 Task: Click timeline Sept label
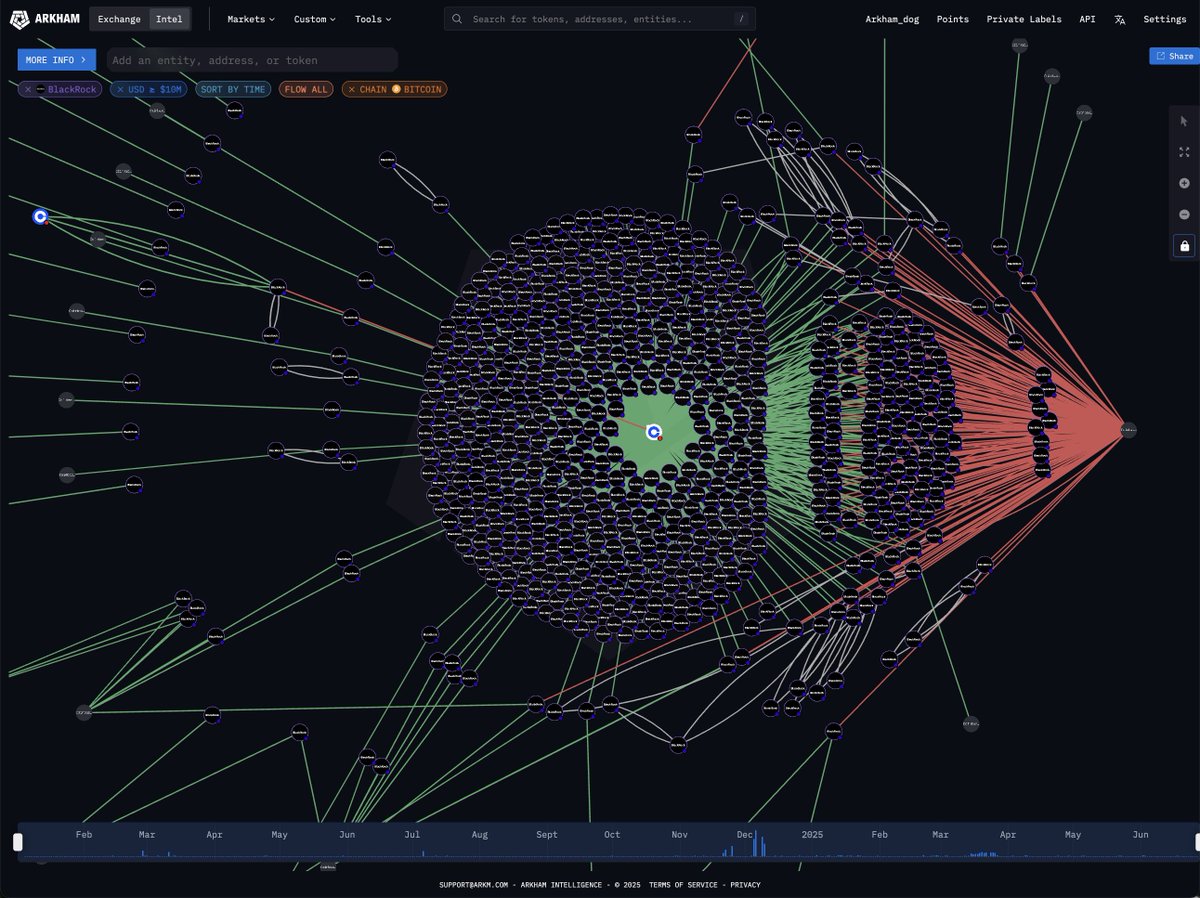pyautogui.click(x=547, y=834)
